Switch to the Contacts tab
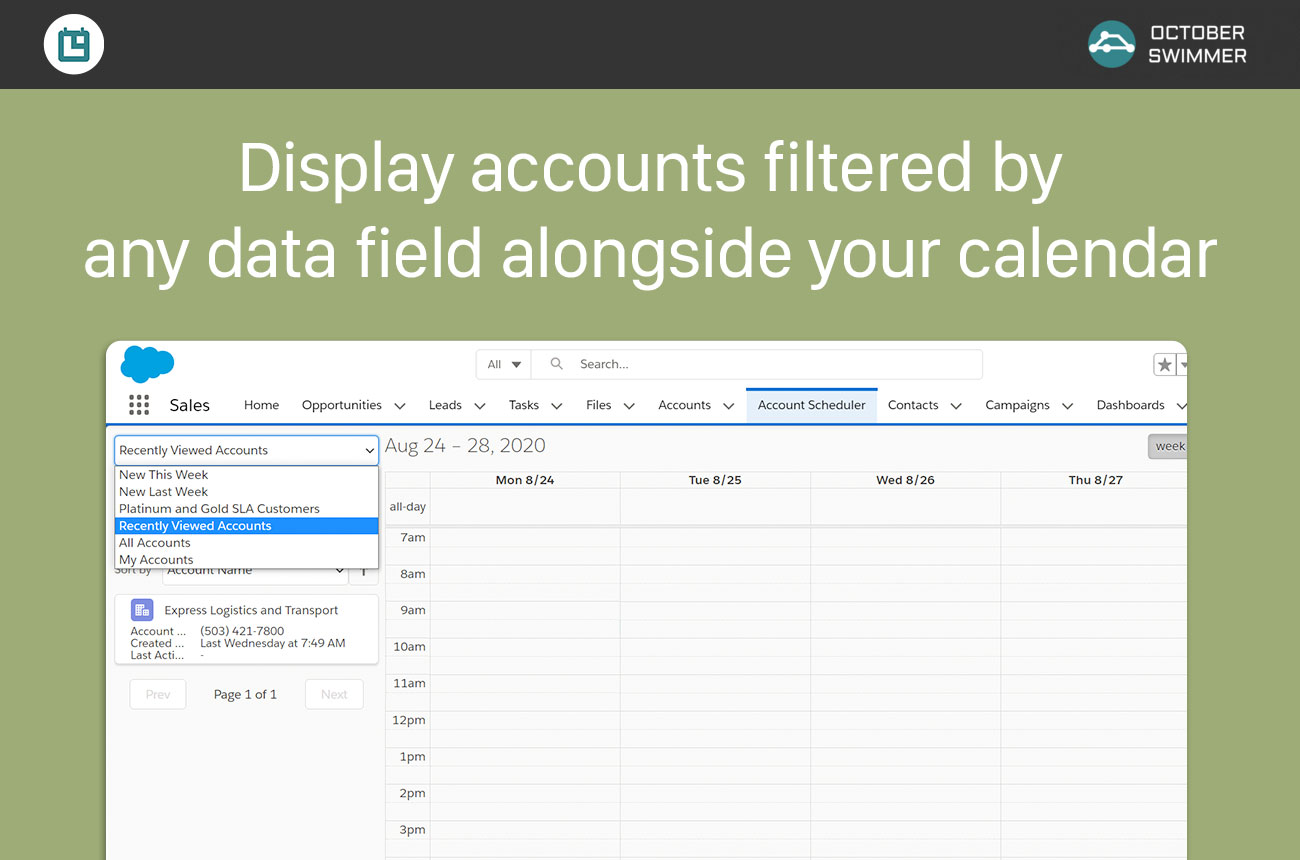The width and height of the screenshot is (1300, 860). click(x=912, y=405)
